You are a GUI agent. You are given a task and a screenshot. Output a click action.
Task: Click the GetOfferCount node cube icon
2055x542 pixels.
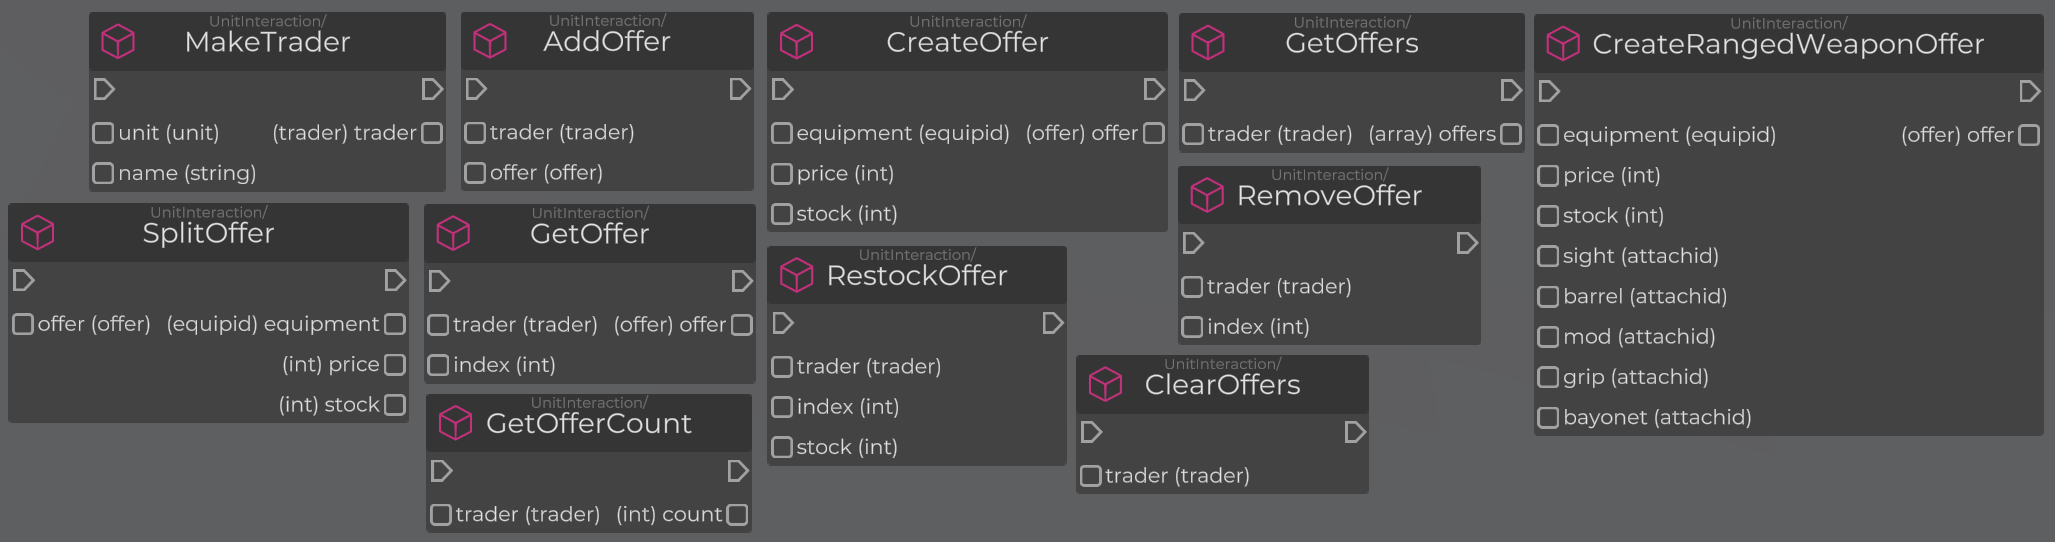455,423
